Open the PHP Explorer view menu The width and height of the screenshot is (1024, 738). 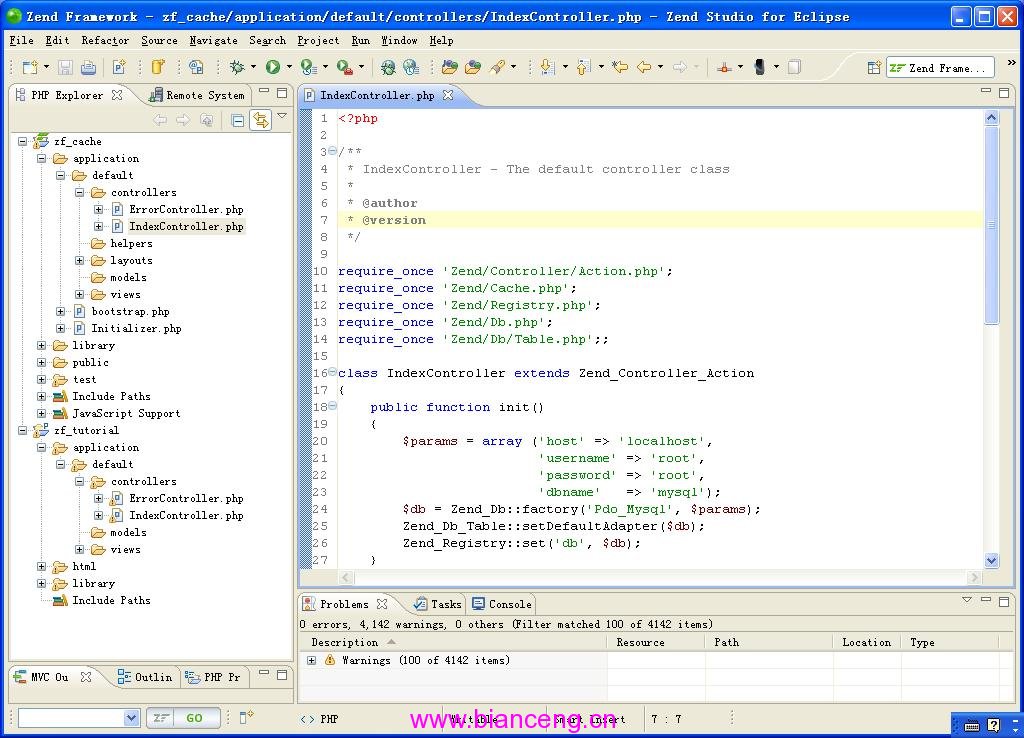click(x=282, y=116)
